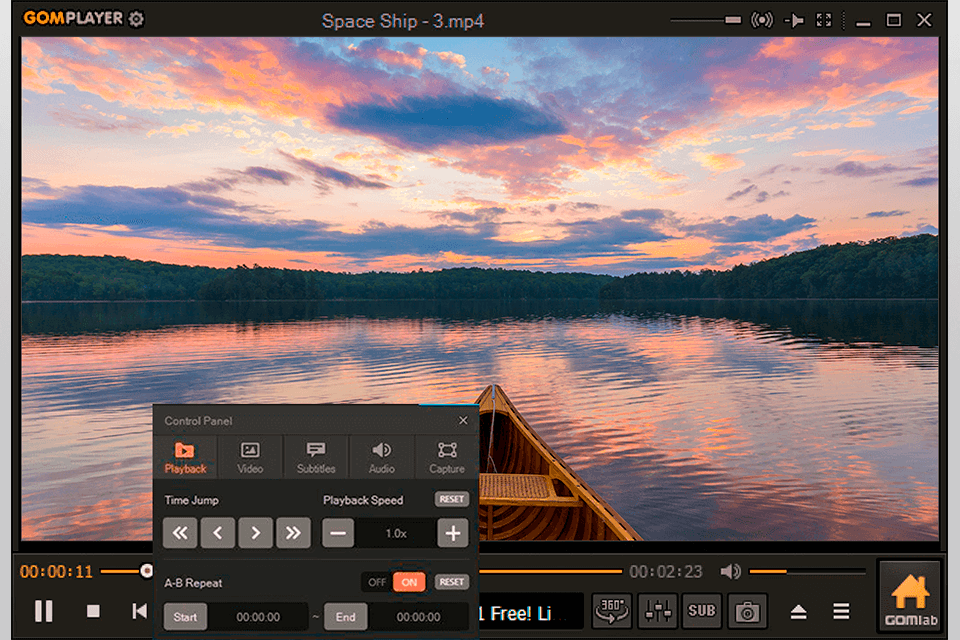960x640 pixels.
Task: Pause the video playback
Action: [x=43, y=611]
